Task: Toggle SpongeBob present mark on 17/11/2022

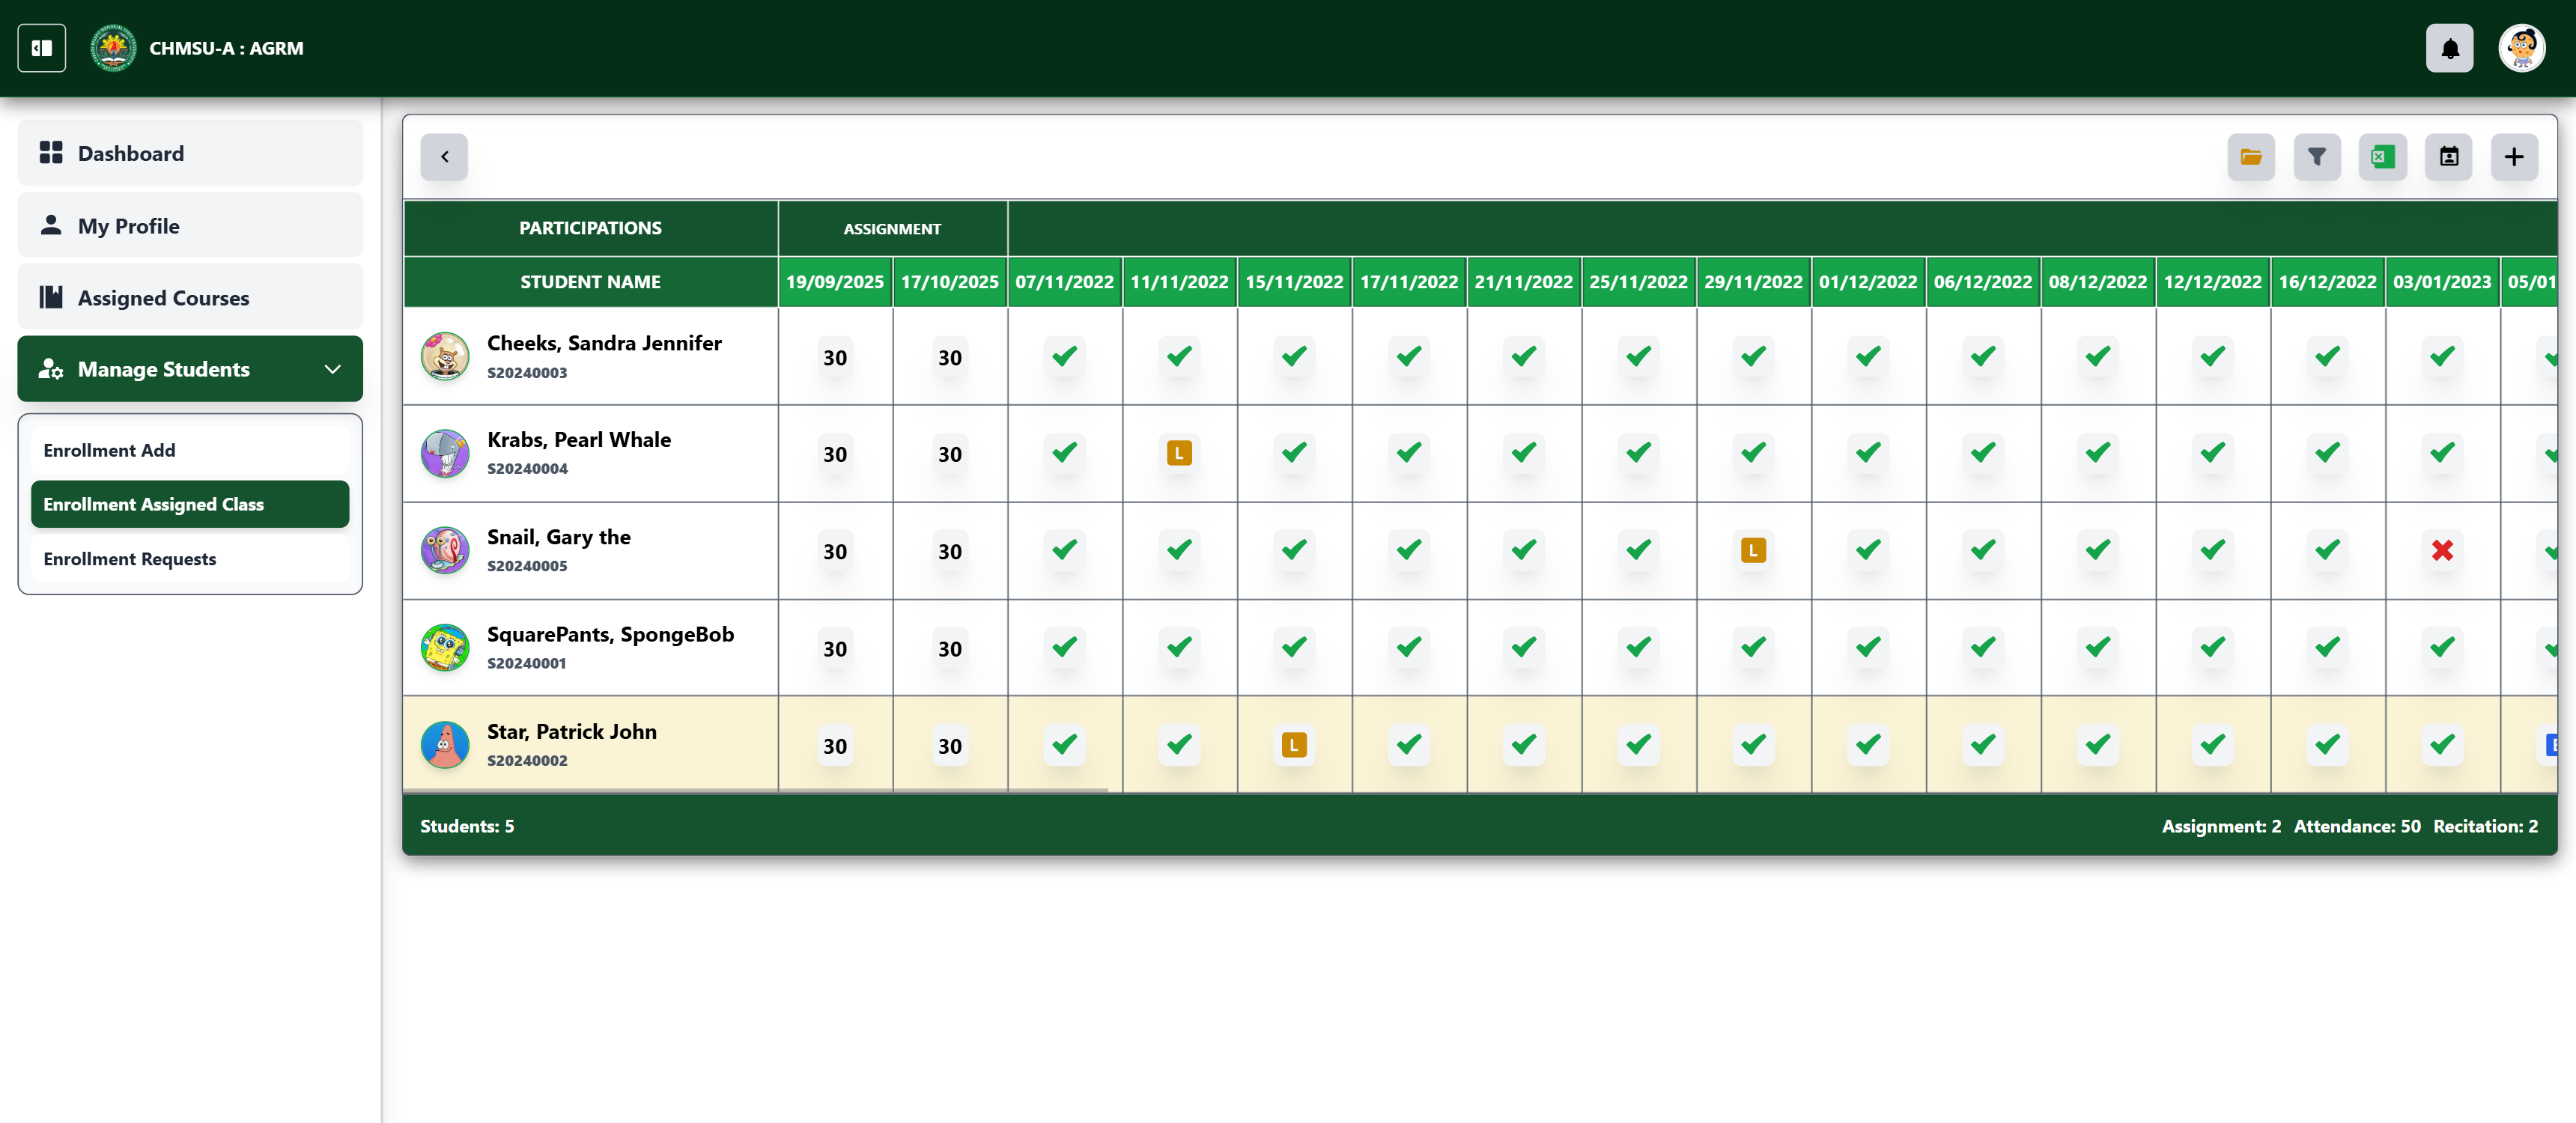Action: tap(1409, 647)
